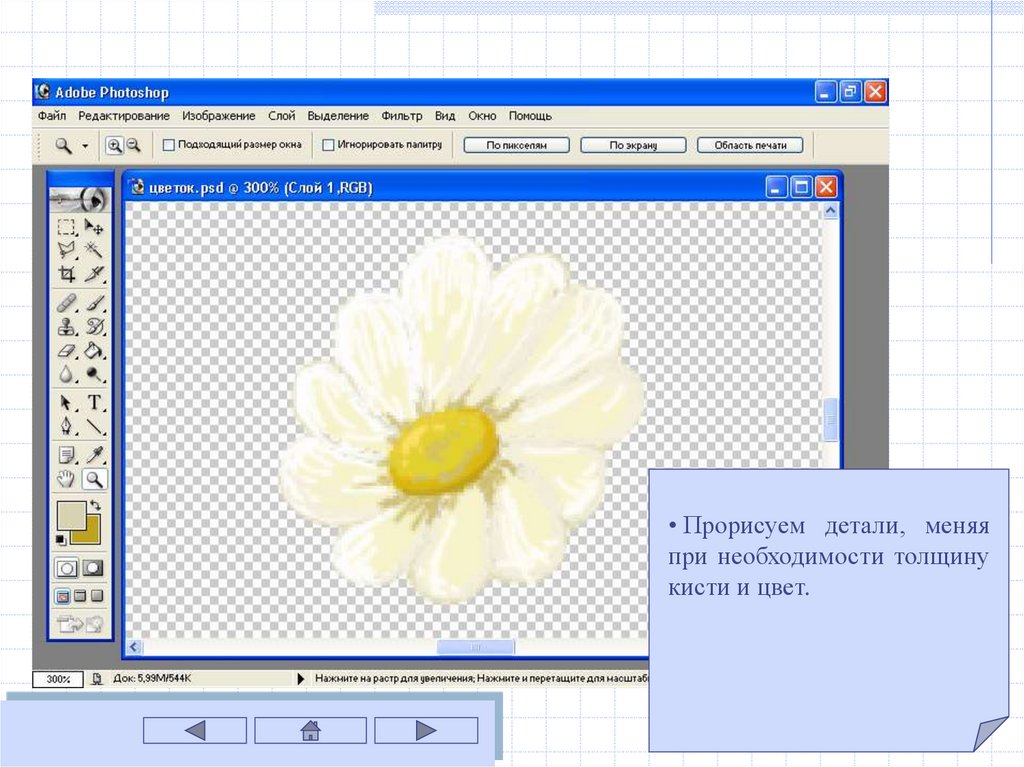
Task: Open the foreground color swatch
Action: [70, 515]
